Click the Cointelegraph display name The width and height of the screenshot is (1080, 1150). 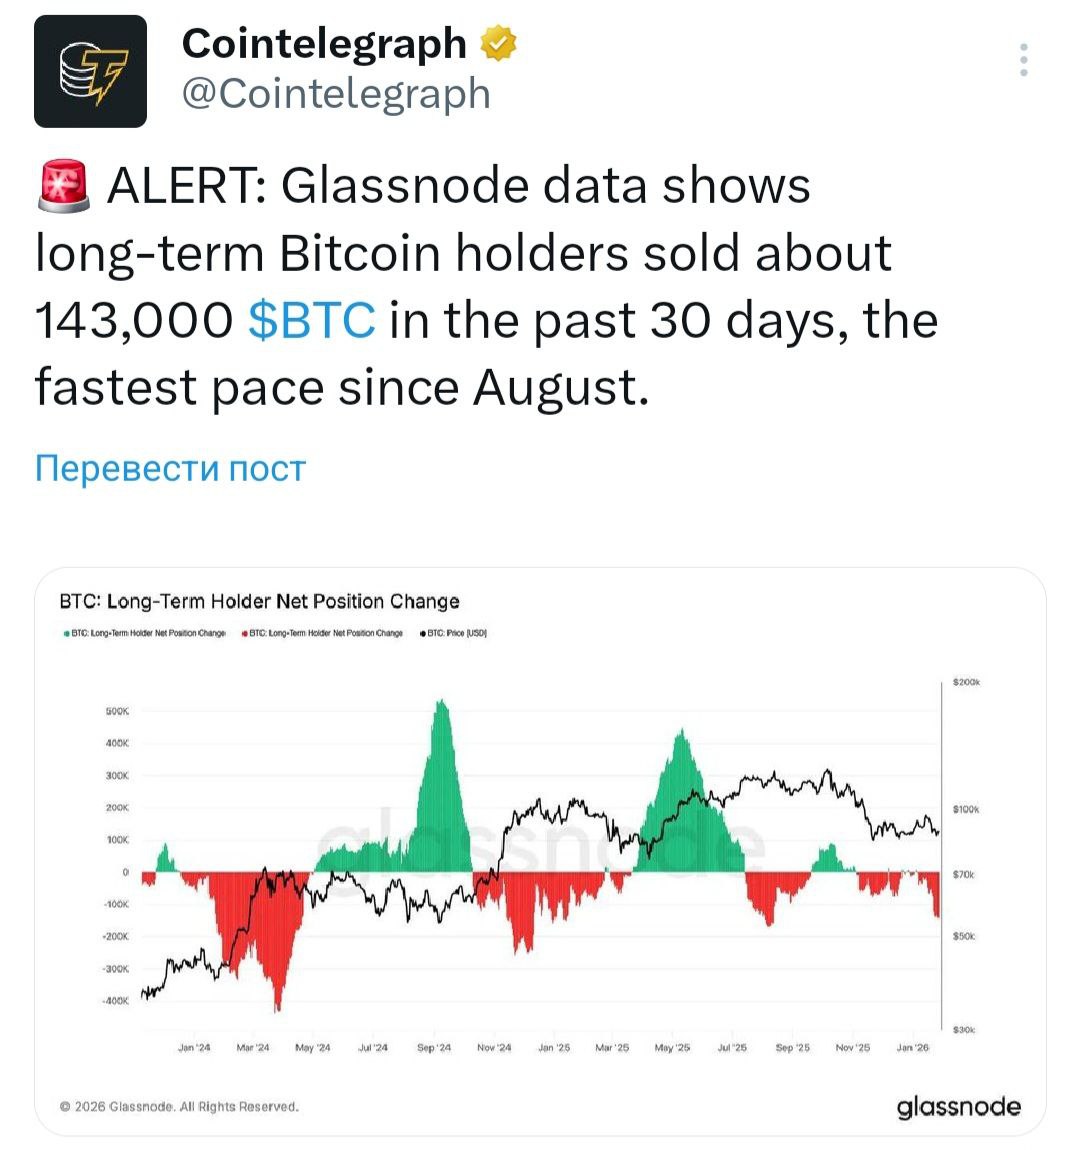pyautogui.click(x=324, y=43)
